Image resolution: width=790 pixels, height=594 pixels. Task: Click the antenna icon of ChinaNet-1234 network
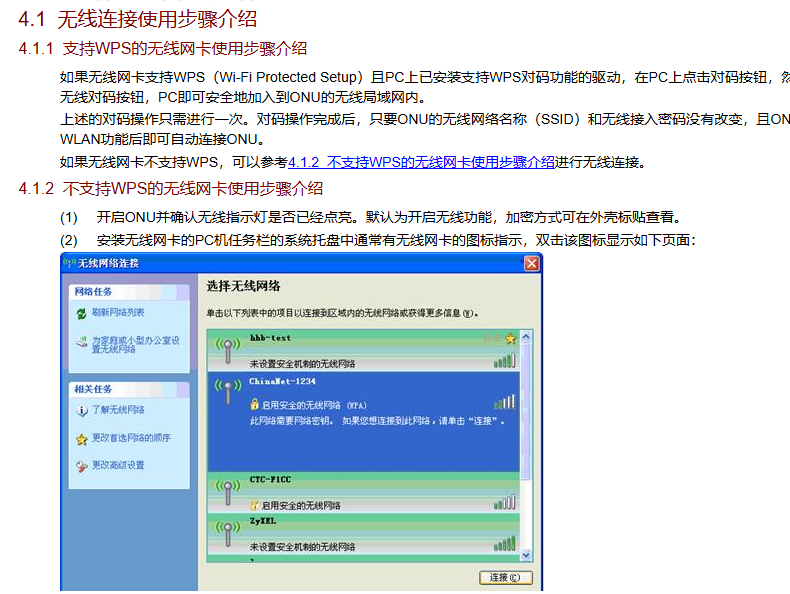tap(228, 390)
